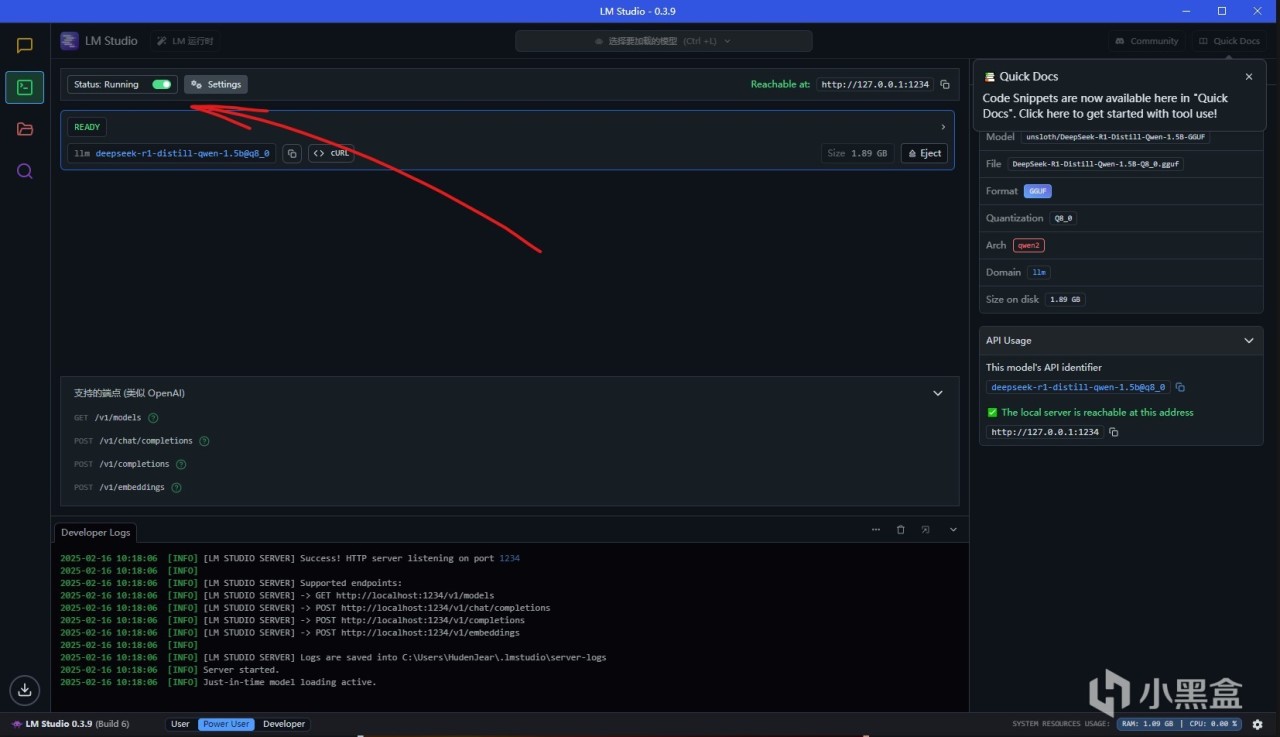Viewport: 1280px width, 737px height.
Task: Copy the Reachable at server address
Action: (945, 85)
